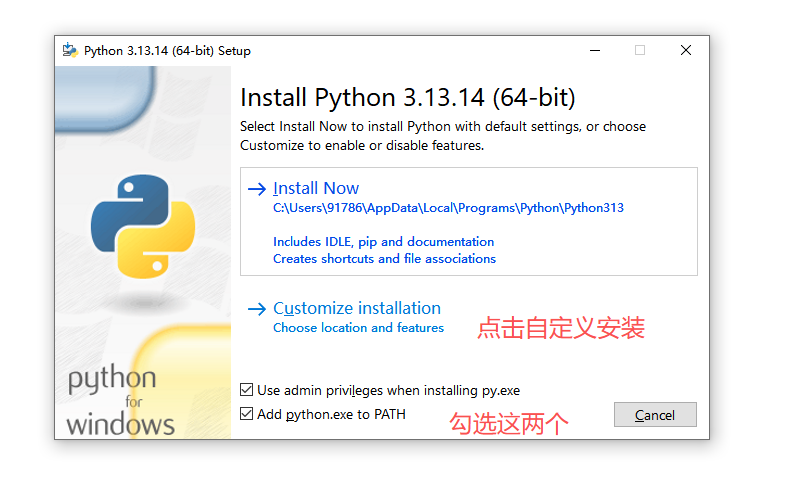This screenshot has height=483, width=792.
Task: Click the large Python logo image
Action: tap(143, 226)
